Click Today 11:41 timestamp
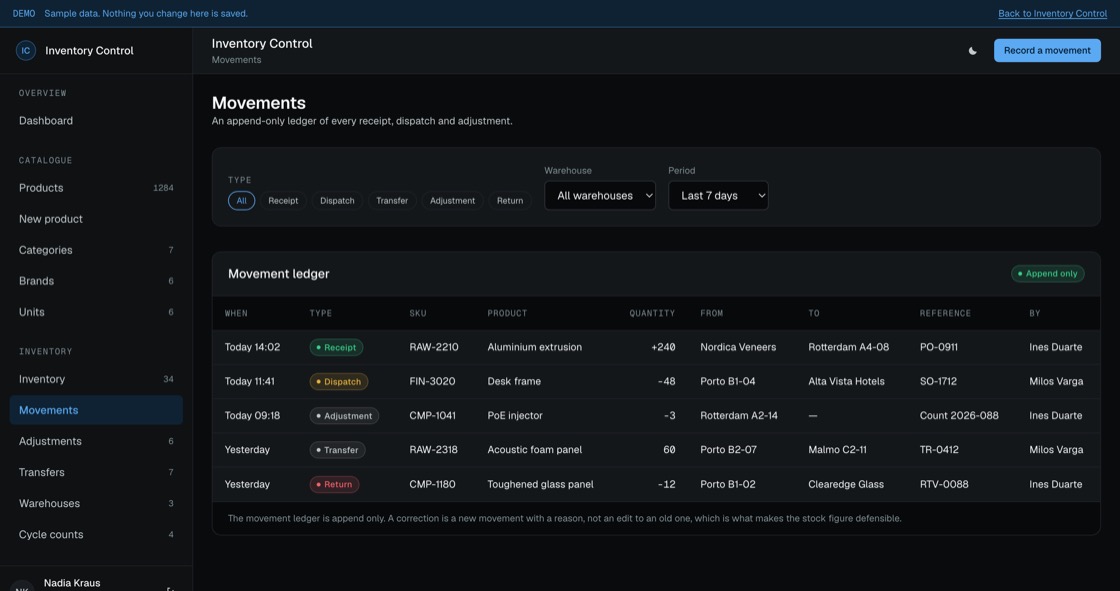Viewport: 1120px width, 591px height. pyautogui.click(x=249, y=382)
